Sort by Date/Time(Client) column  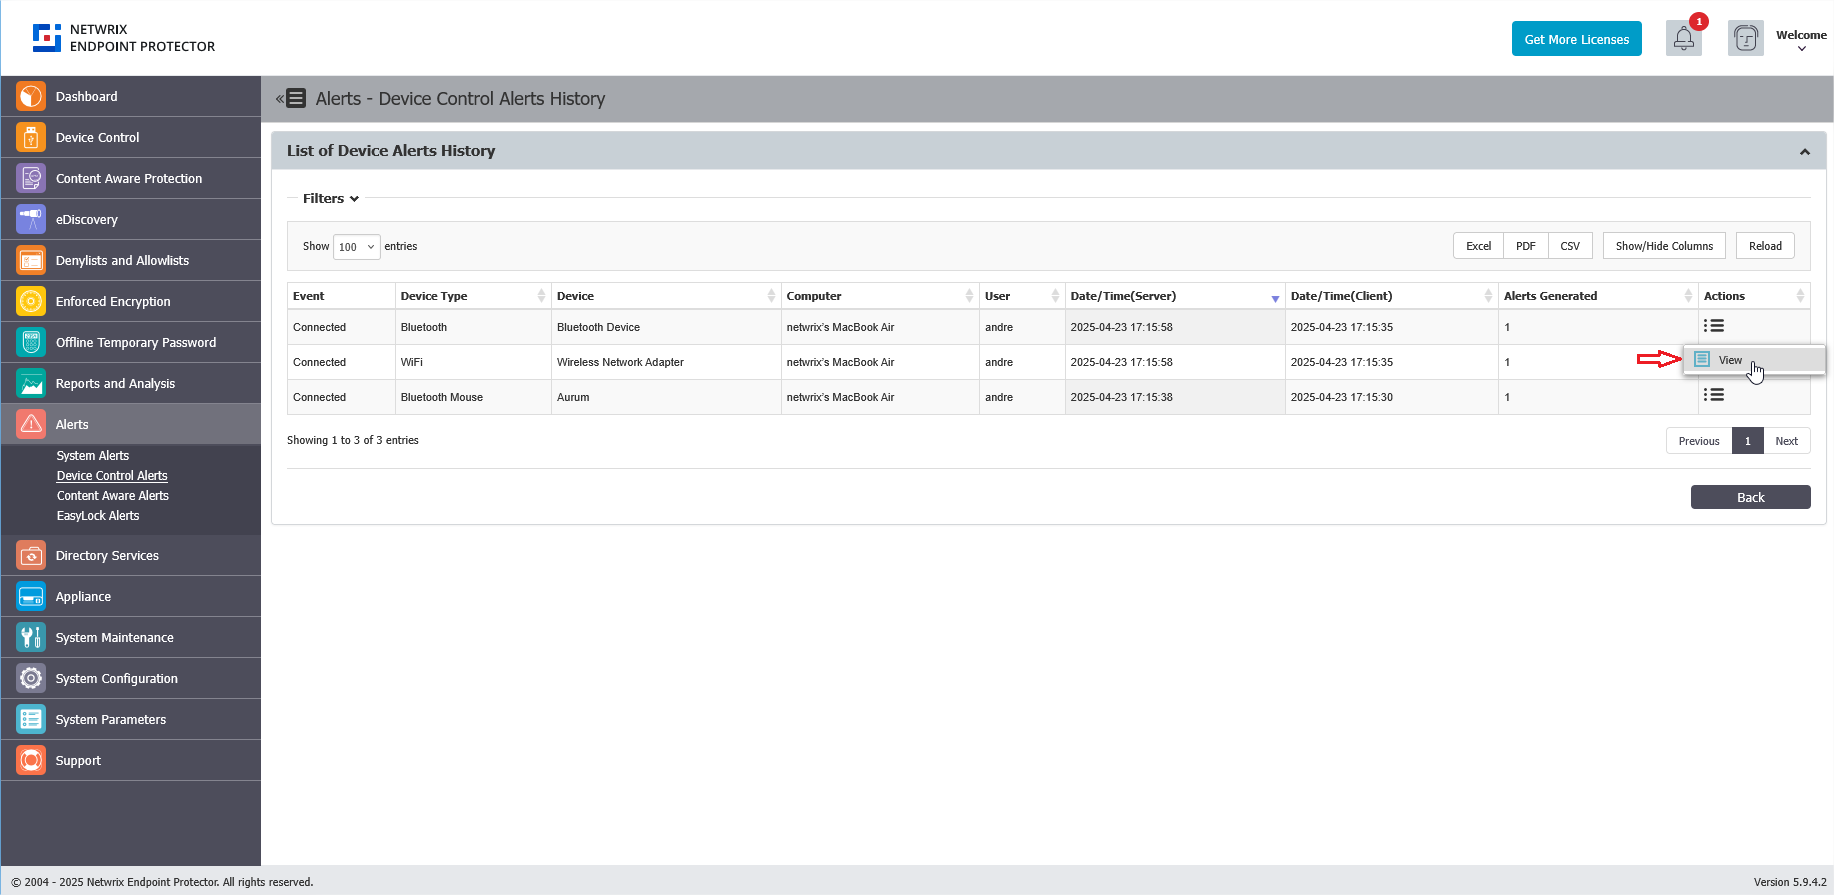click(1391, 296)
